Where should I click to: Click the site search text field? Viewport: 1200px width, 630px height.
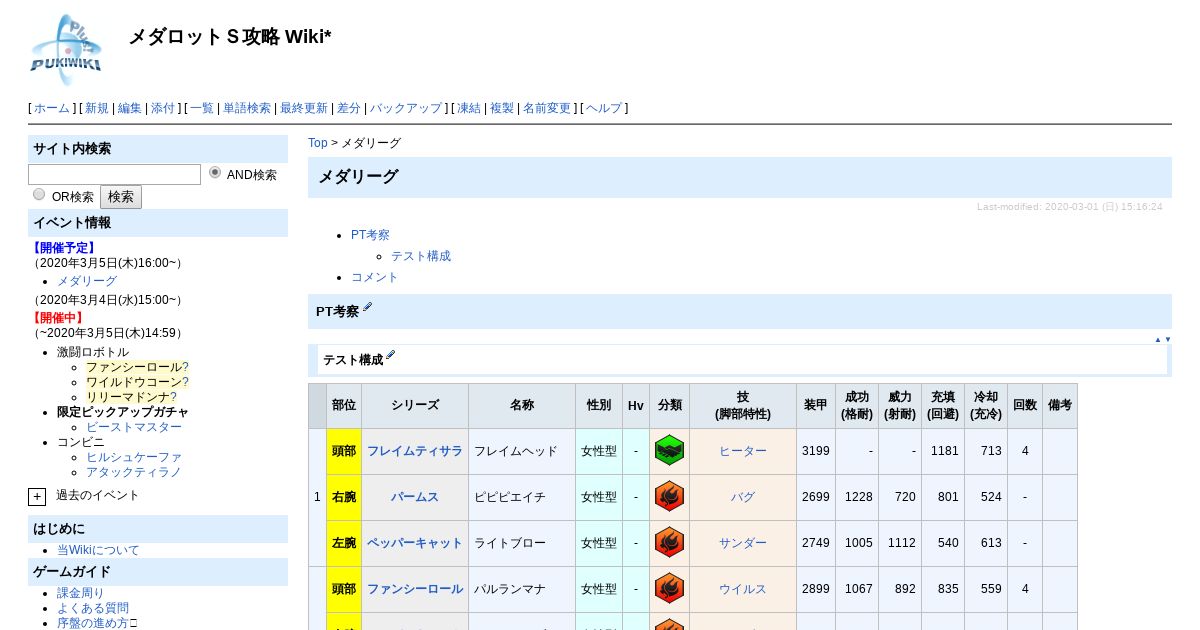114,174
